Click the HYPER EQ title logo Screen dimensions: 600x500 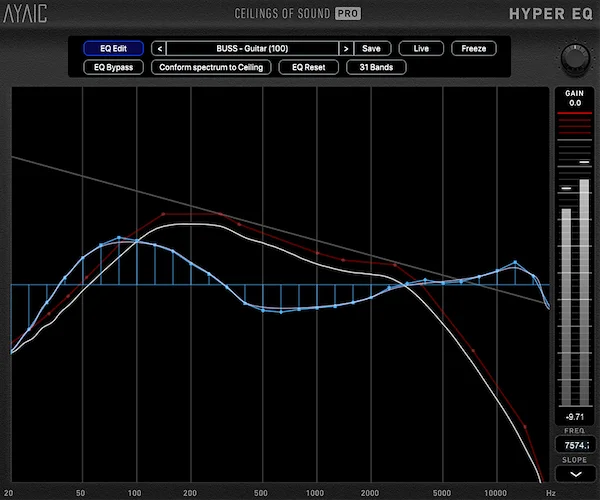(x=551, y=13)
